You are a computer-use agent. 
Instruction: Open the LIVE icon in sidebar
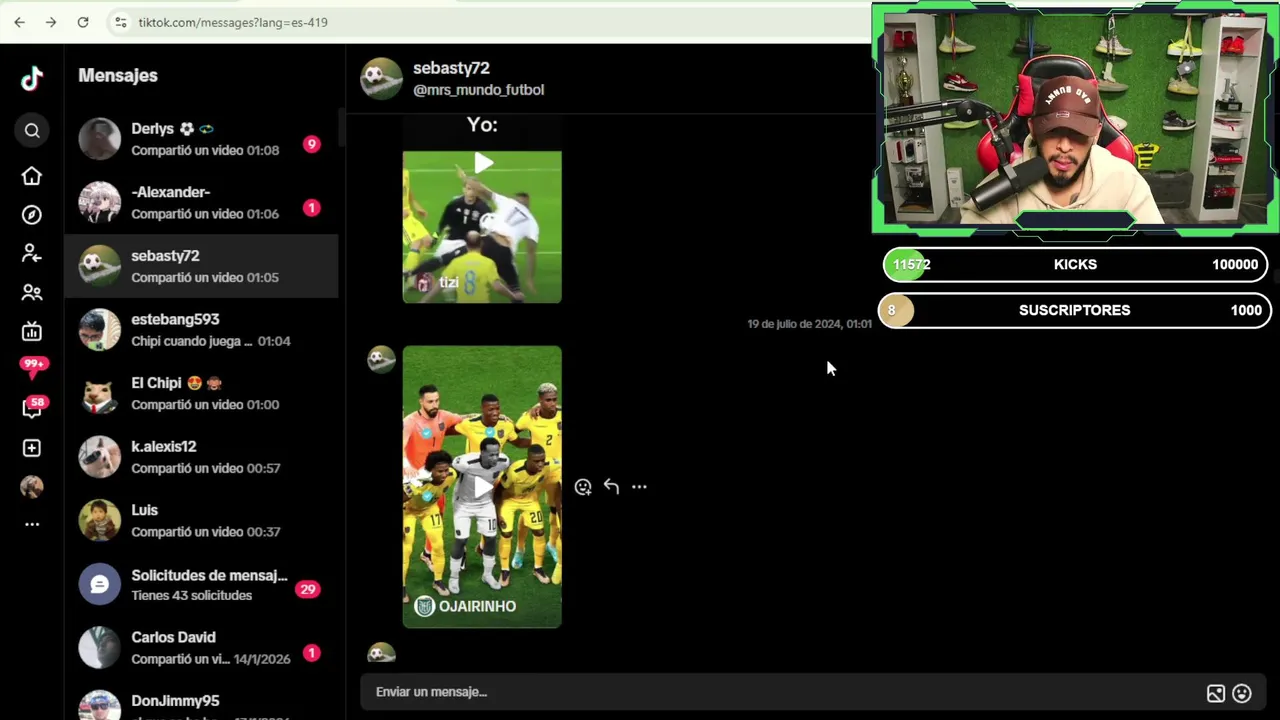tap(32, 332)
